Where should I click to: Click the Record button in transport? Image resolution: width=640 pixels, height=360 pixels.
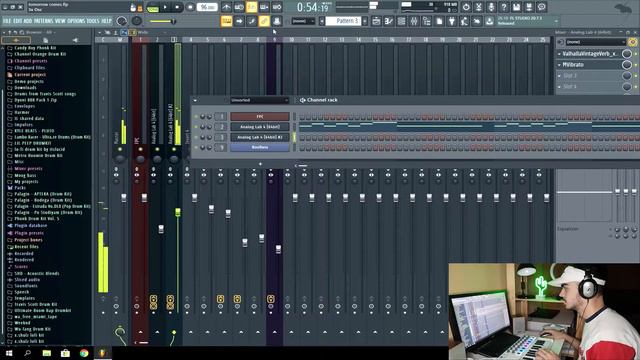(190, 7)
